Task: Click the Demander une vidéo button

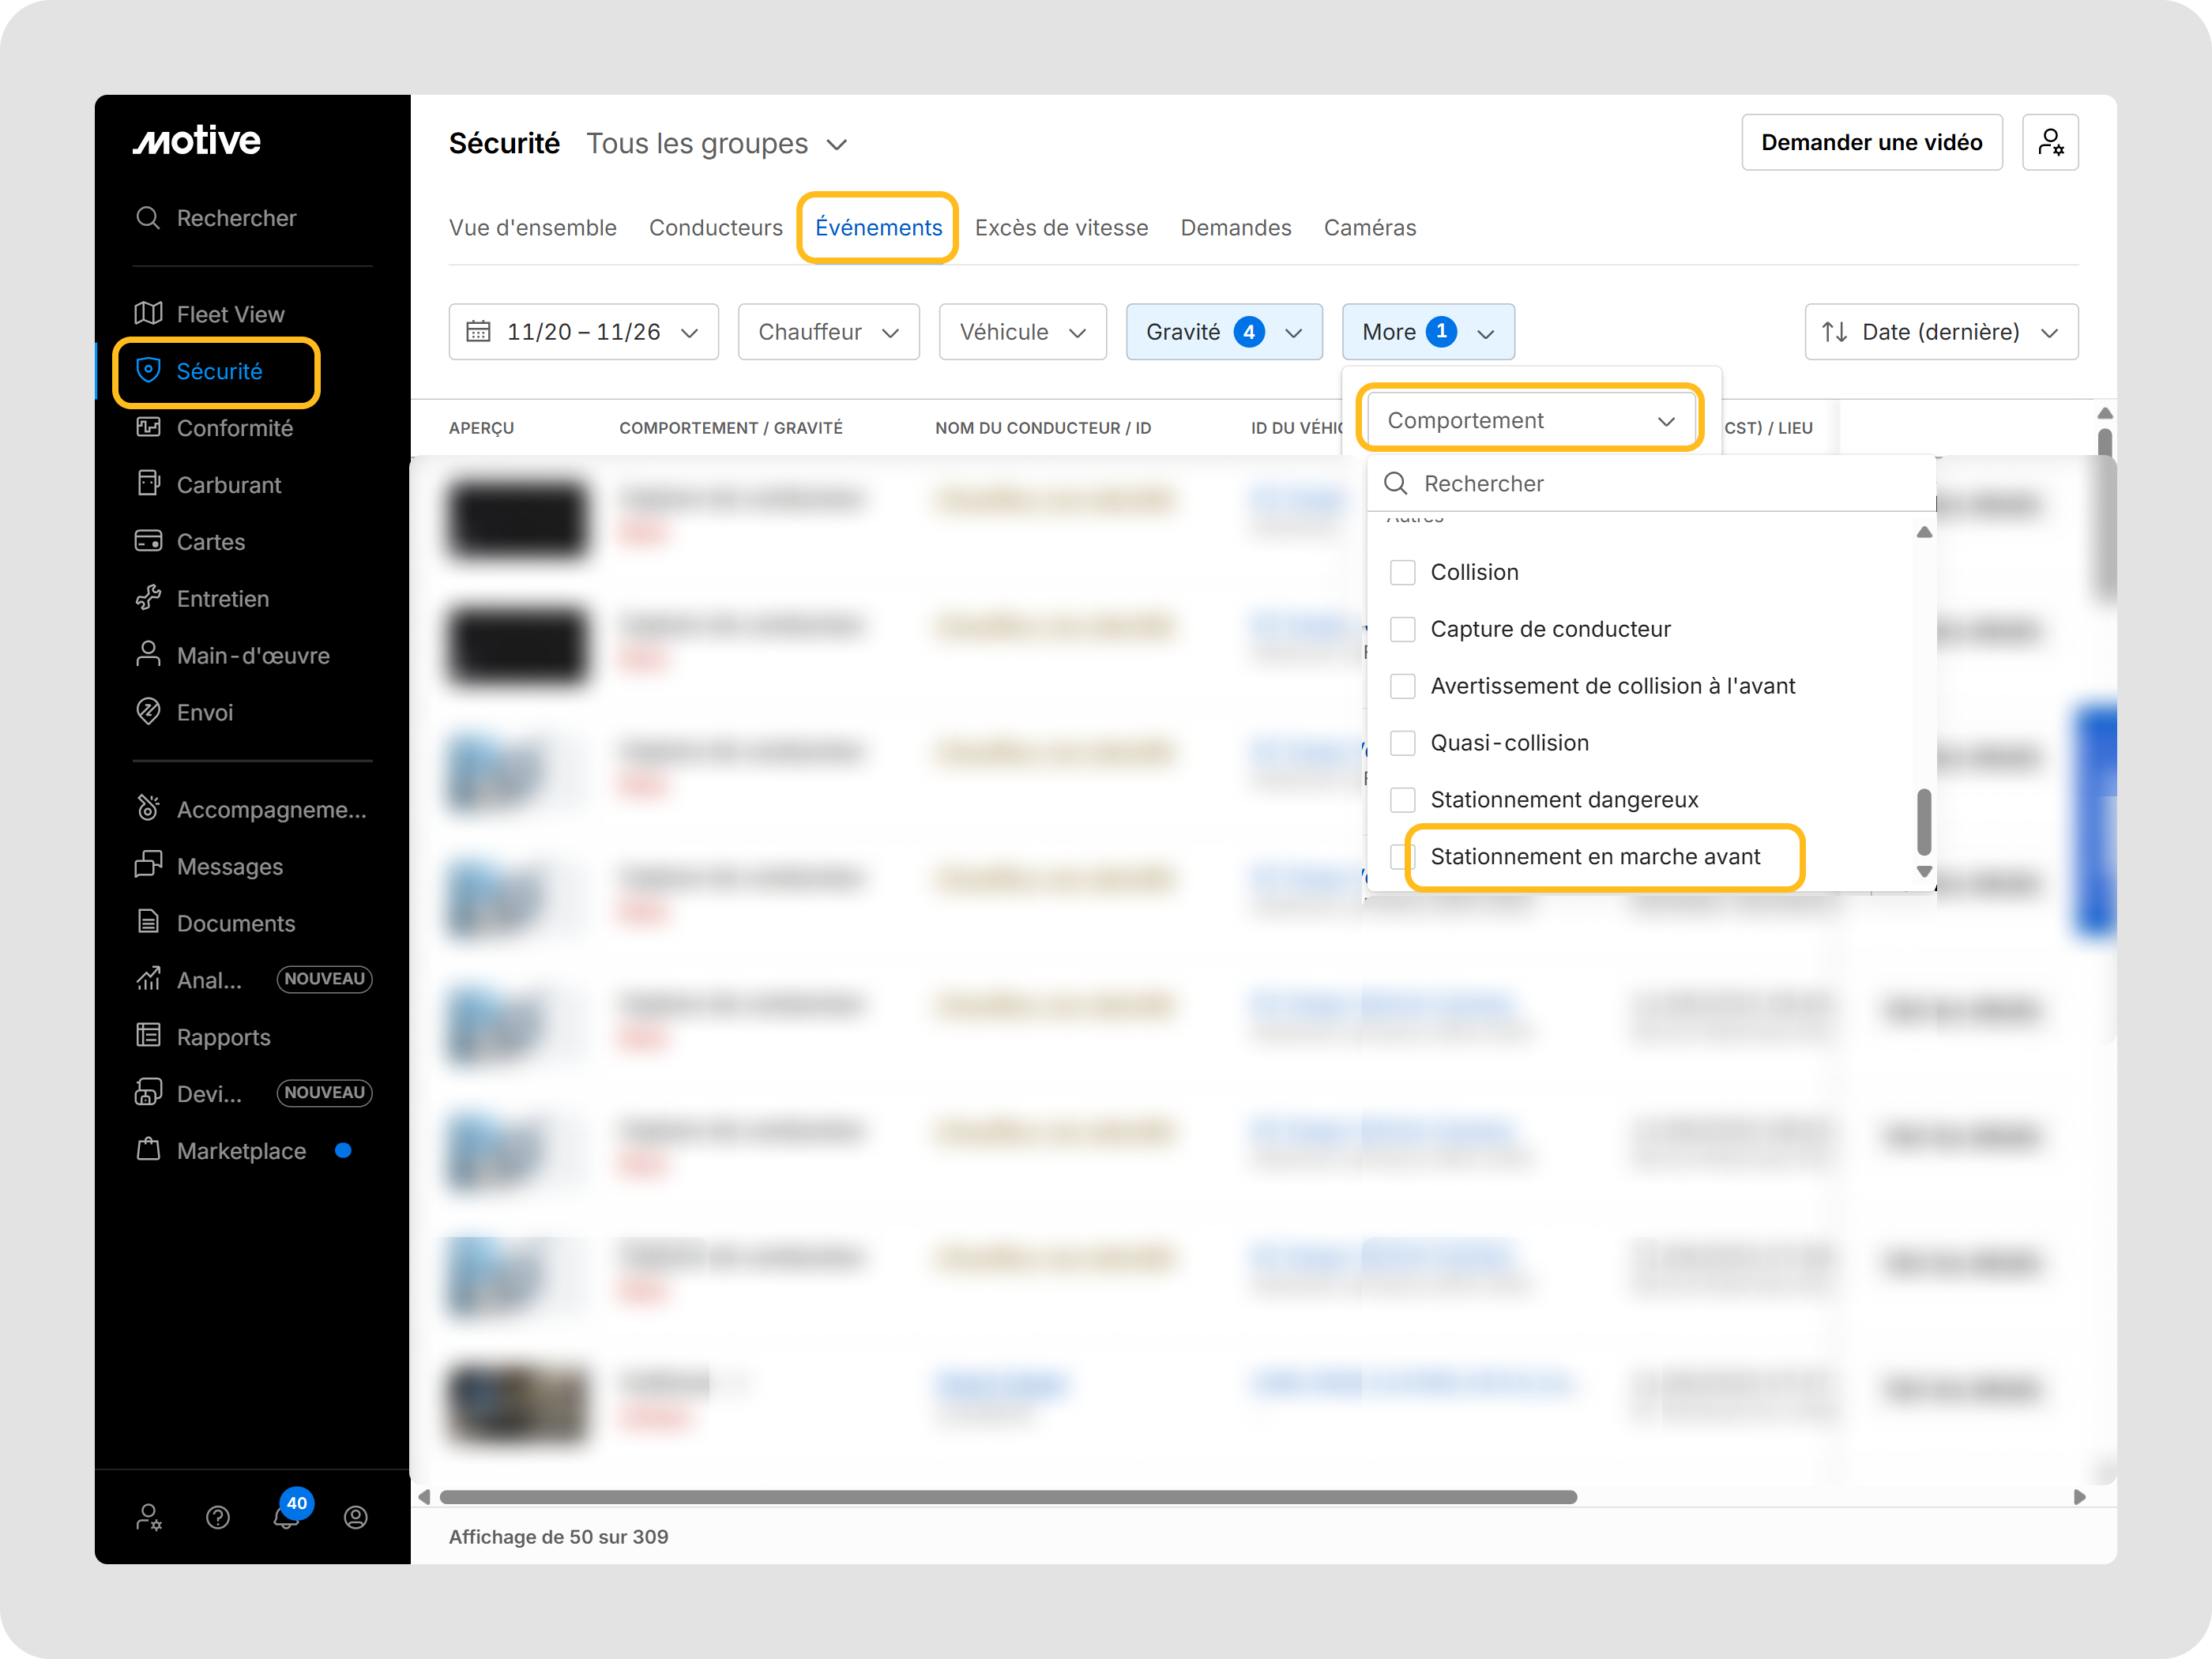Action: [1870, 142]
